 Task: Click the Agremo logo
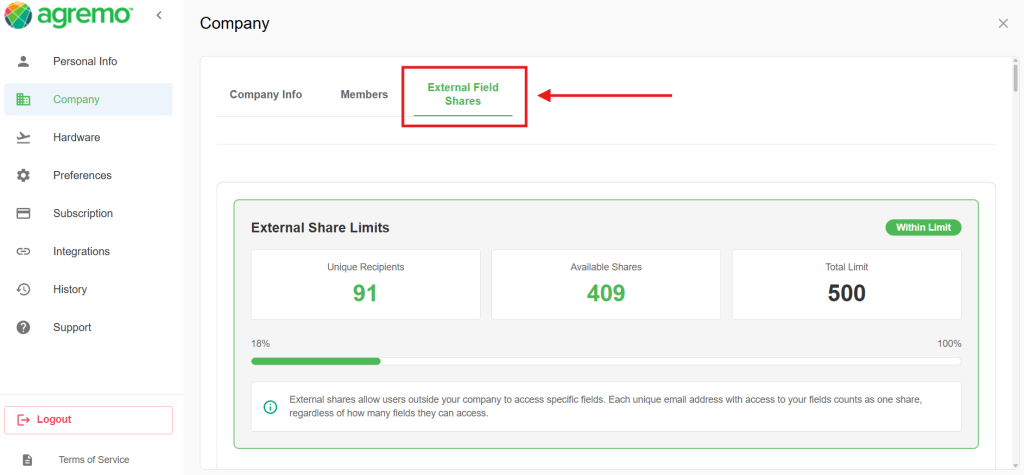point(69,15)
